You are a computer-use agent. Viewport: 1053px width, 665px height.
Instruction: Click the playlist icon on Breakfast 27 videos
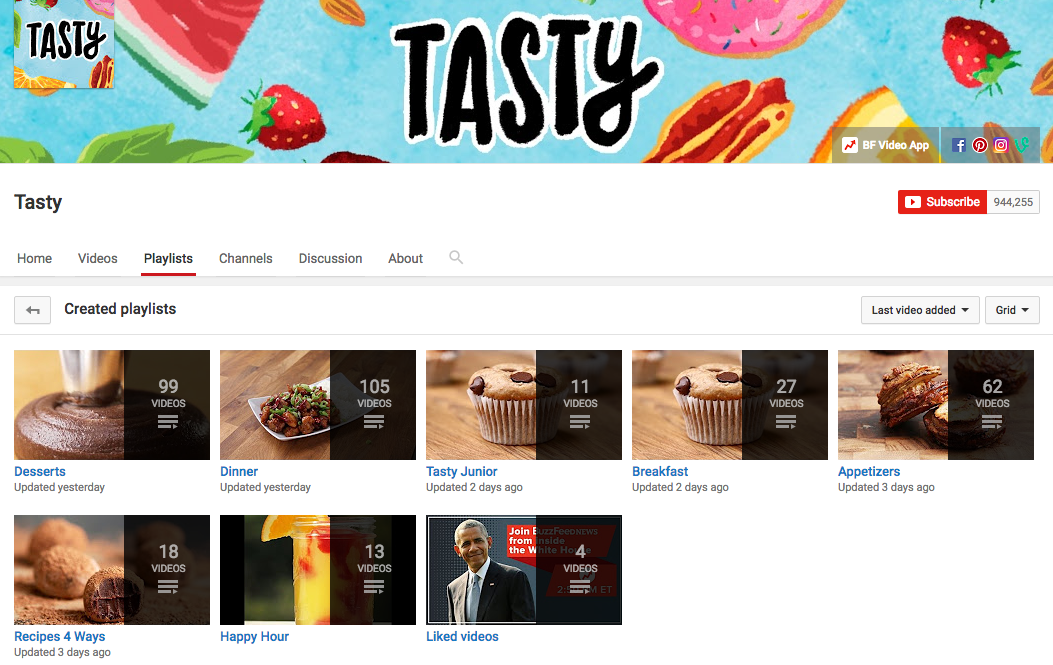coord(786,422)
